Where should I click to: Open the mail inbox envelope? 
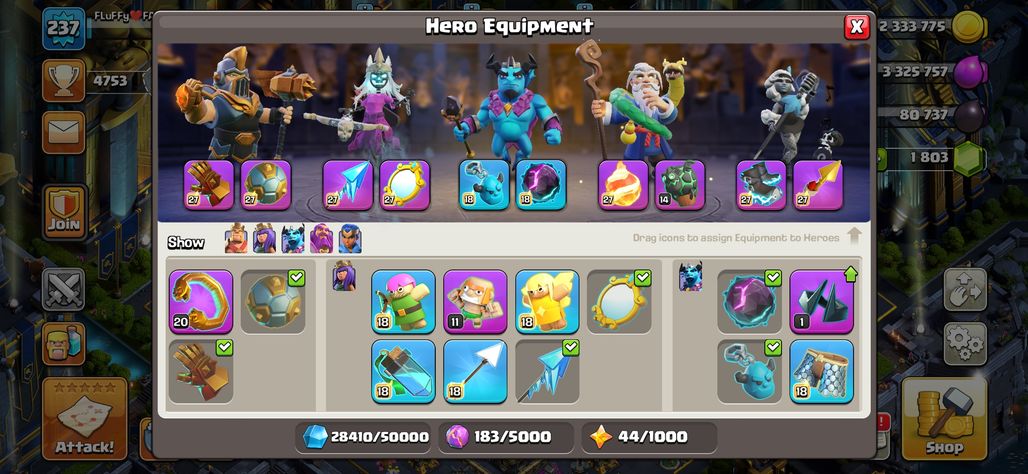[64, 132]
